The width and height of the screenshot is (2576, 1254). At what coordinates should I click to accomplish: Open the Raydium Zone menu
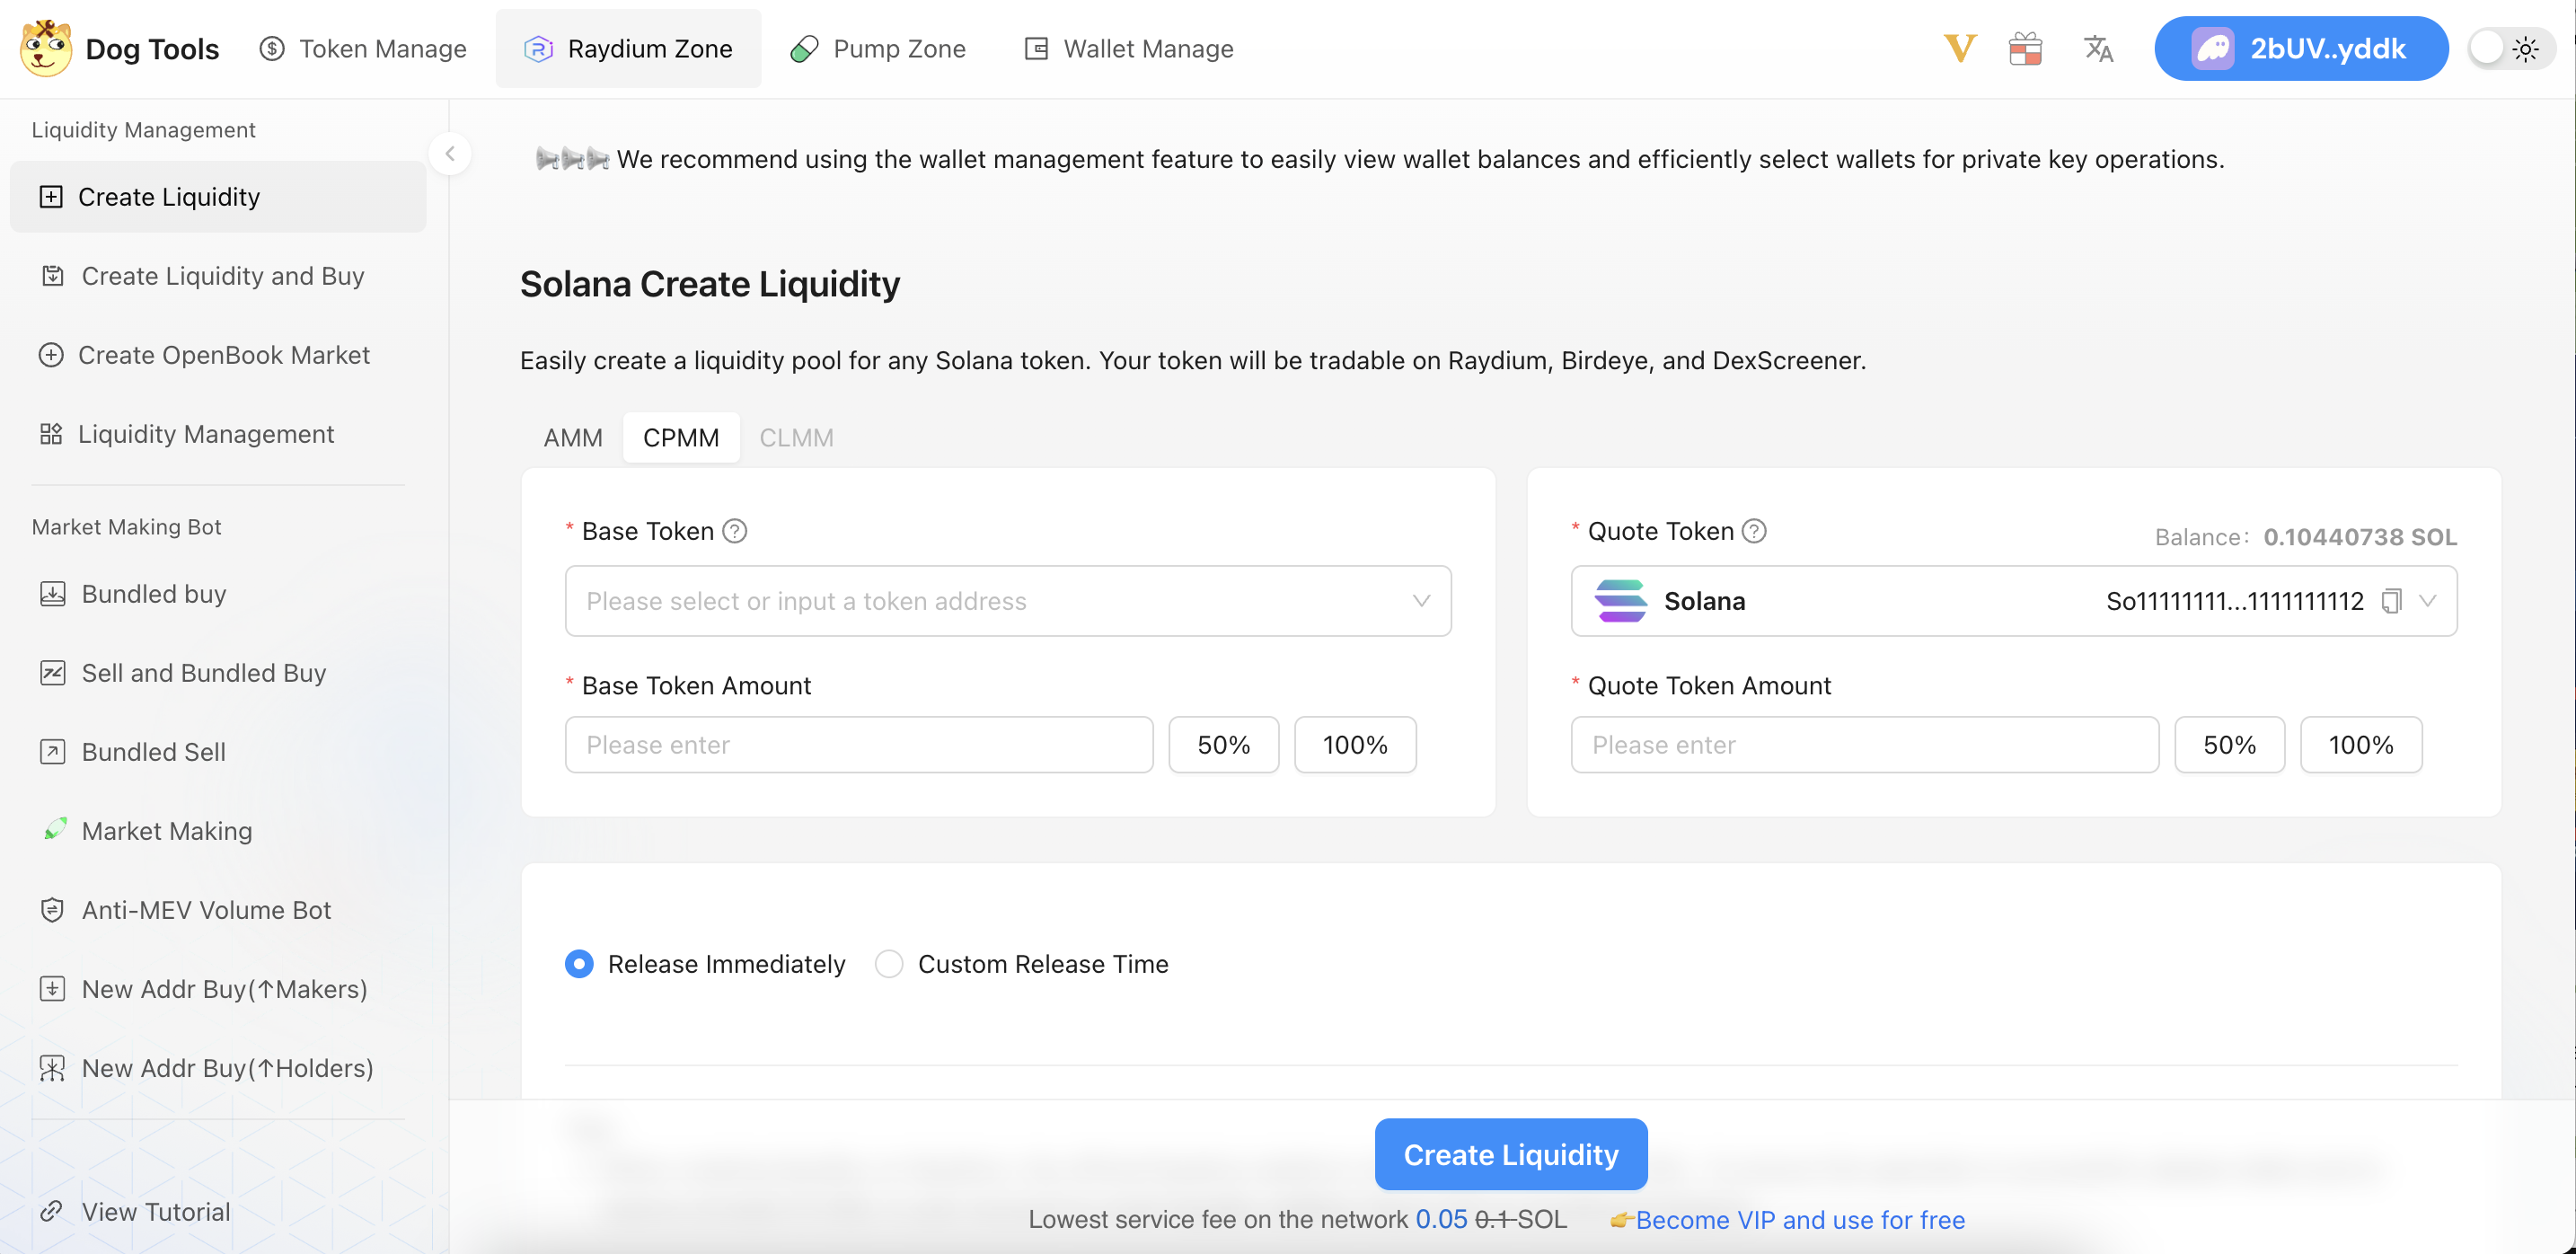pyautogui.click(x=629, y=48)
